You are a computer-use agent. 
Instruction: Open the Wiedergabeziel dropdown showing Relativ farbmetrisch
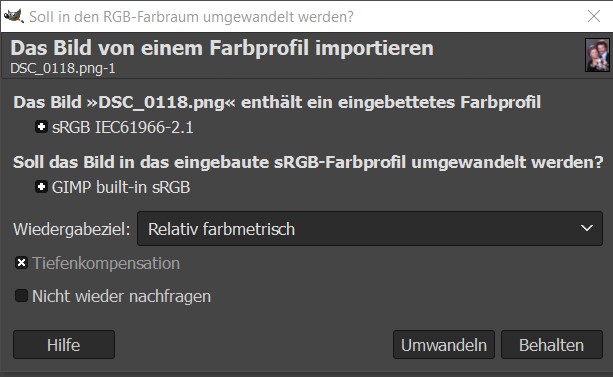(x=370, y=229)
